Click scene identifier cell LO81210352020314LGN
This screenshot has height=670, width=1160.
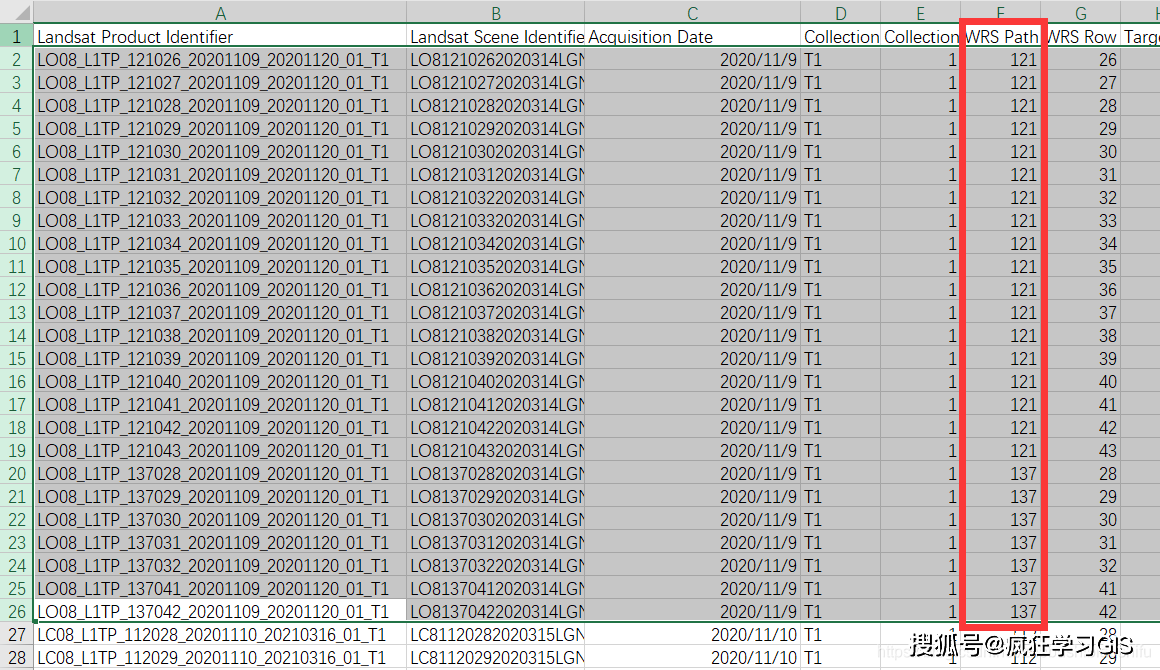tap(495, 267)
